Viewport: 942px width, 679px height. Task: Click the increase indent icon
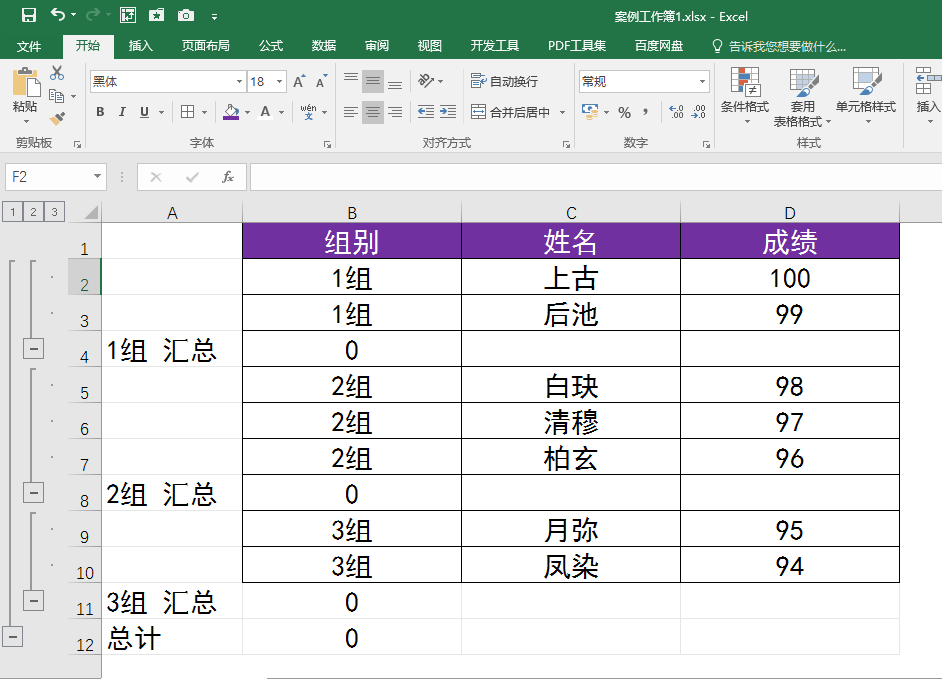tap(448, 112)
